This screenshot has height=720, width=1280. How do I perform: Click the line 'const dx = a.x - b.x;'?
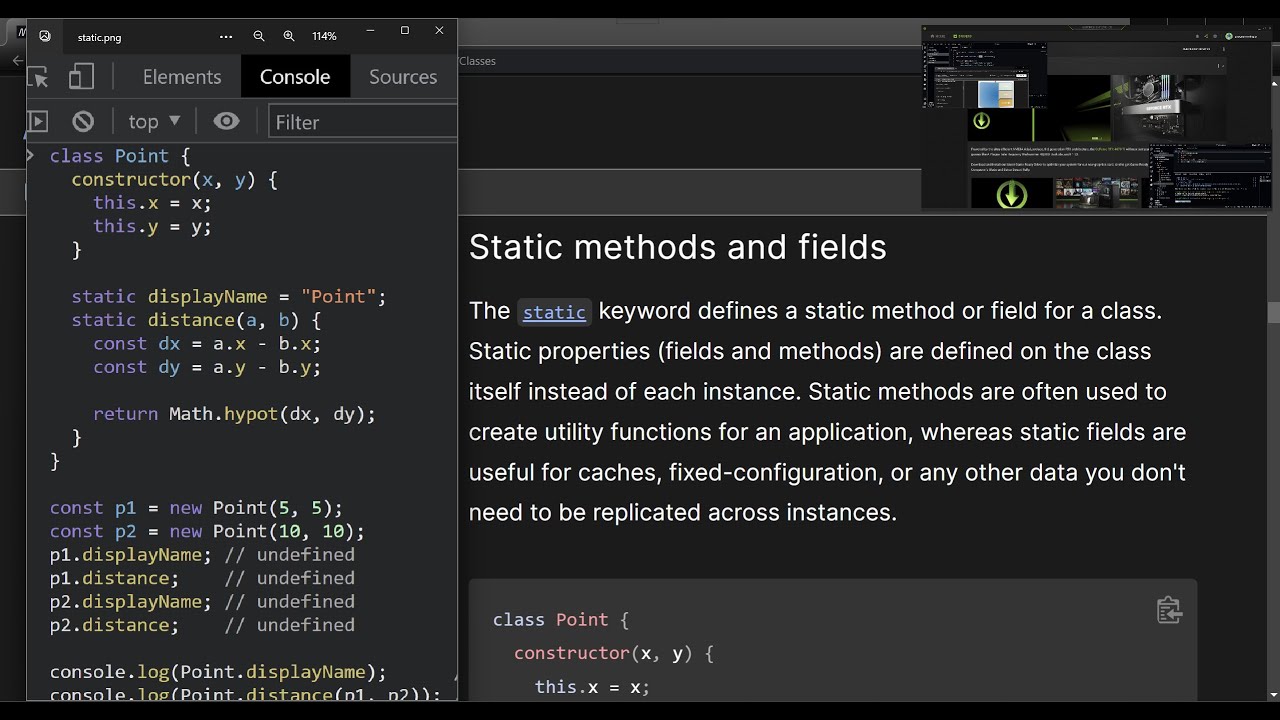(x=207, y=343)
